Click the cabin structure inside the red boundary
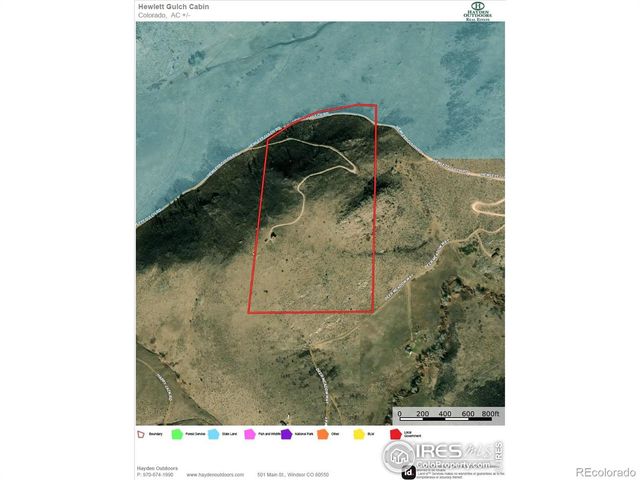The image size is (640, 480). (273, 235)
